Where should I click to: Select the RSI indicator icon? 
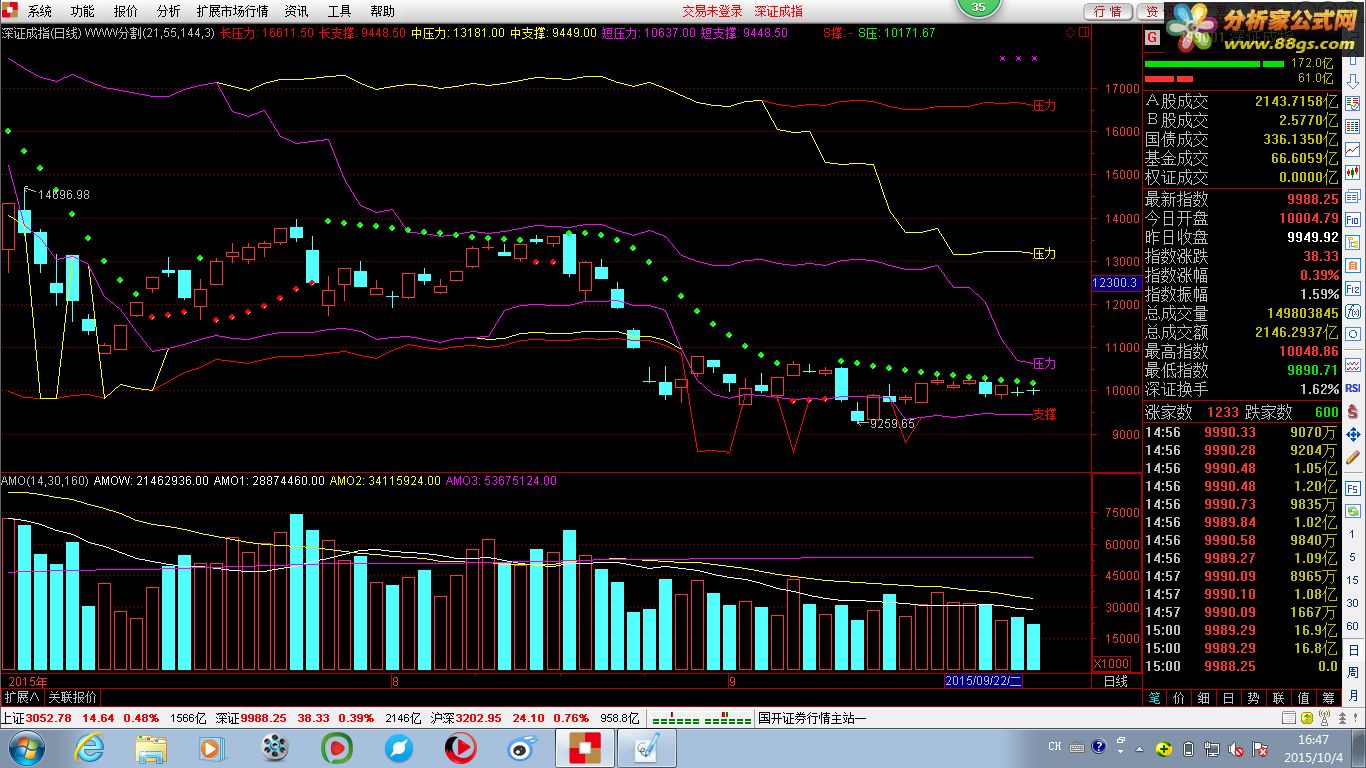(1353, 387)
